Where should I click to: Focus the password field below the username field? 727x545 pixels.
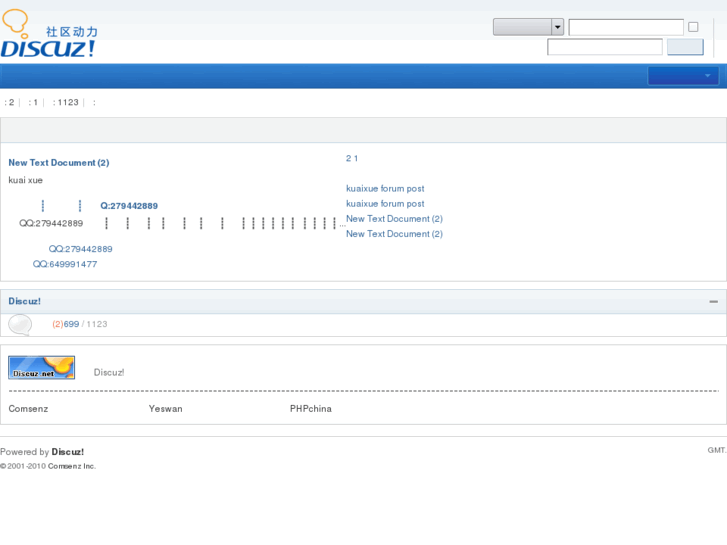(x=605, y=47)
